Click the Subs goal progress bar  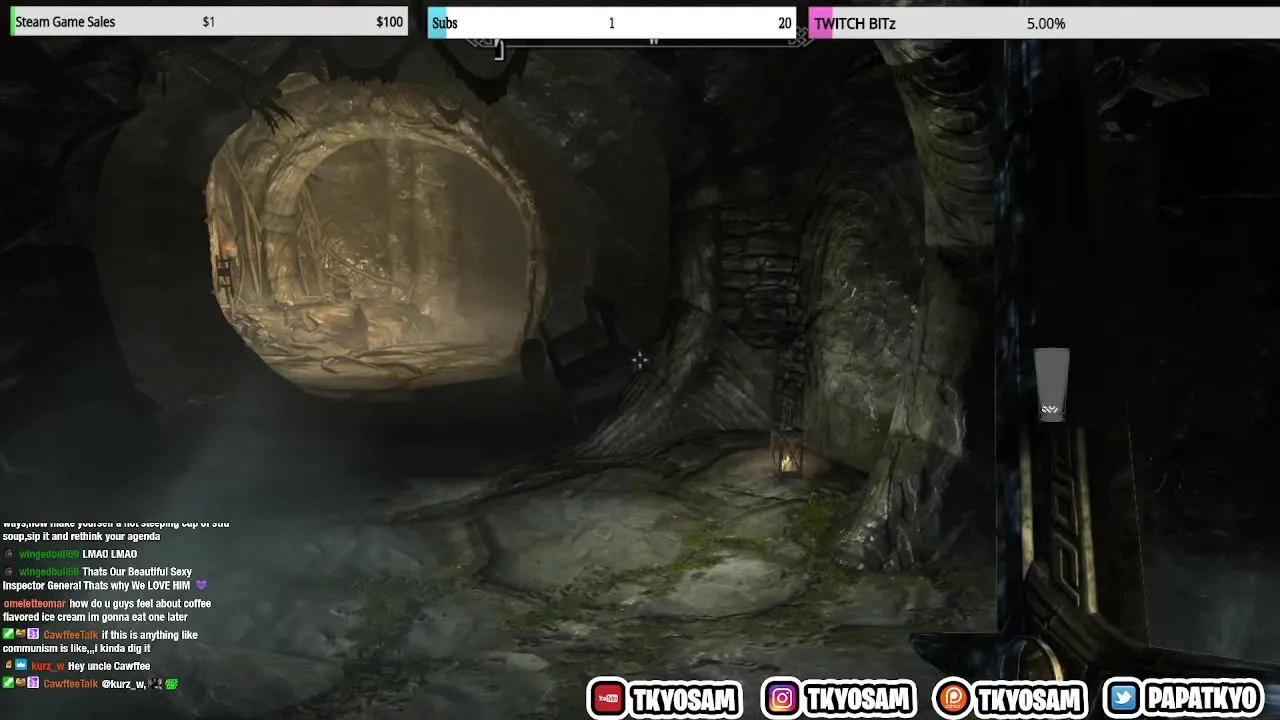[x=612, y=23]
